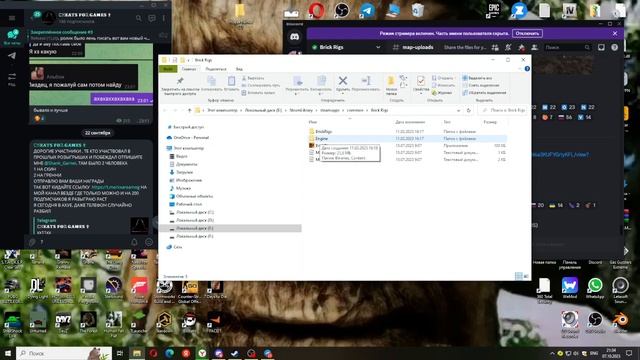Select OneDrive - Personal in navigation pane
This screenshot has height=360, width=640.
tap(188, 138)
